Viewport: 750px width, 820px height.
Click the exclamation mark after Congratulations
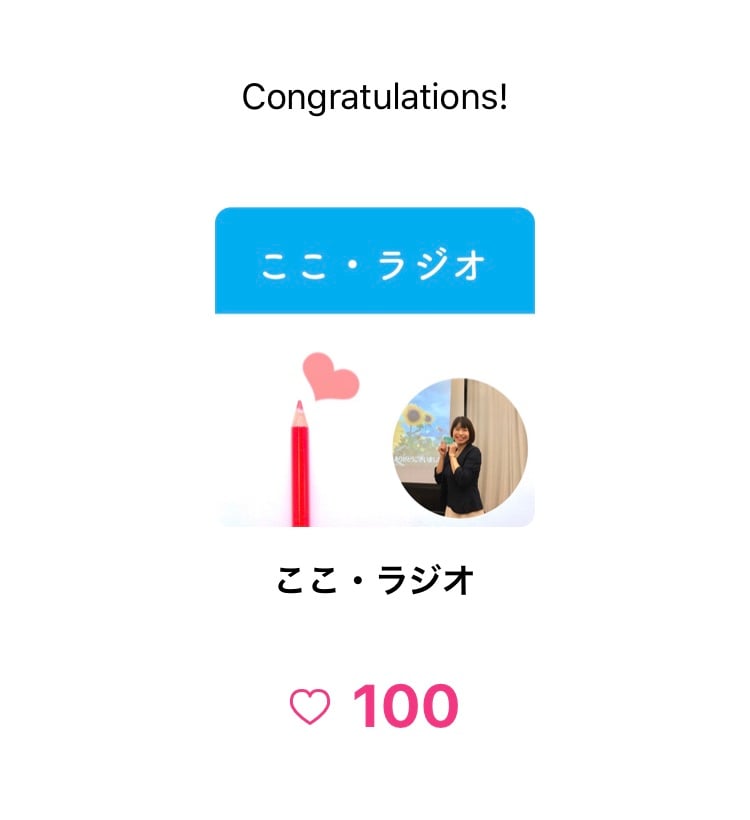click(x=503, y=97)
